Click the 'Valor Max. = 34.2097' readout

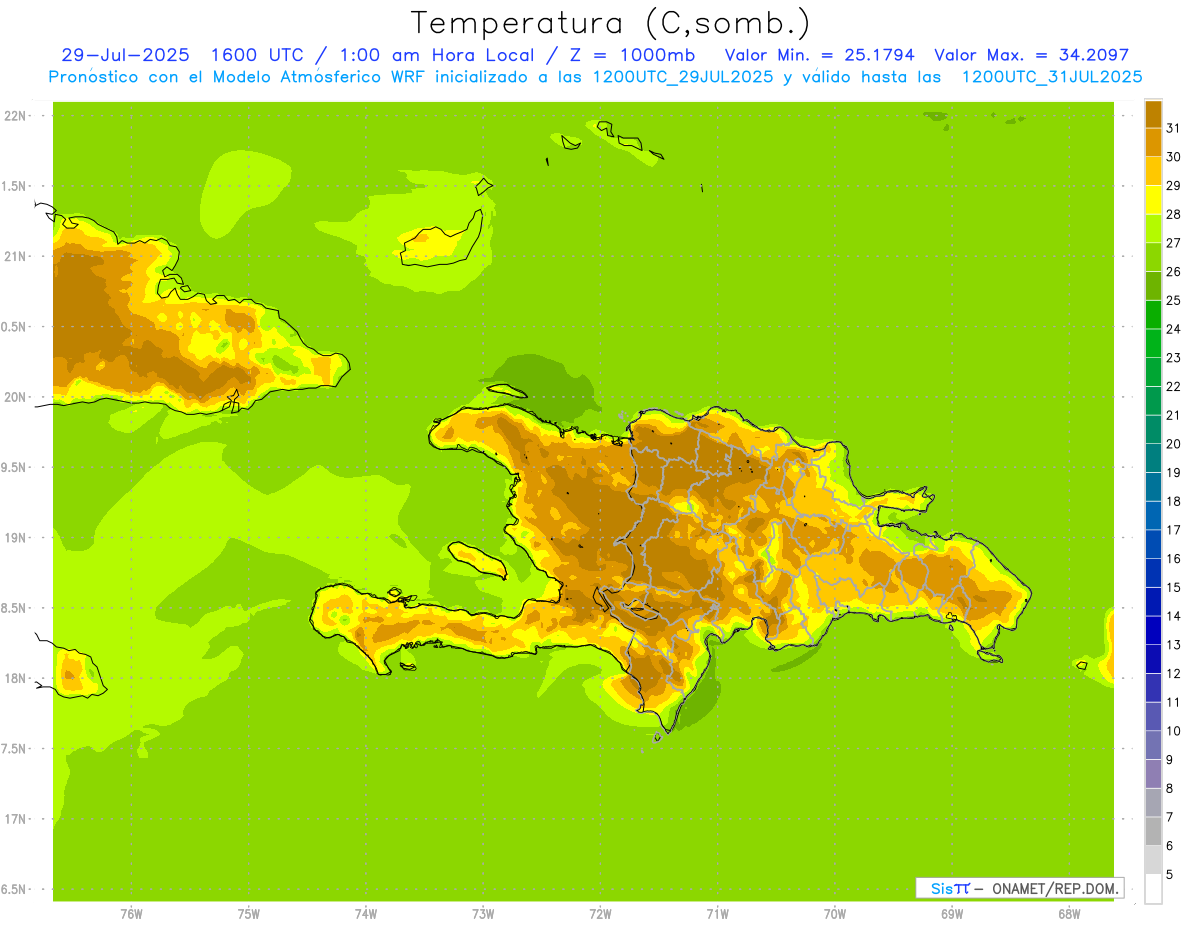point(1031,55)
